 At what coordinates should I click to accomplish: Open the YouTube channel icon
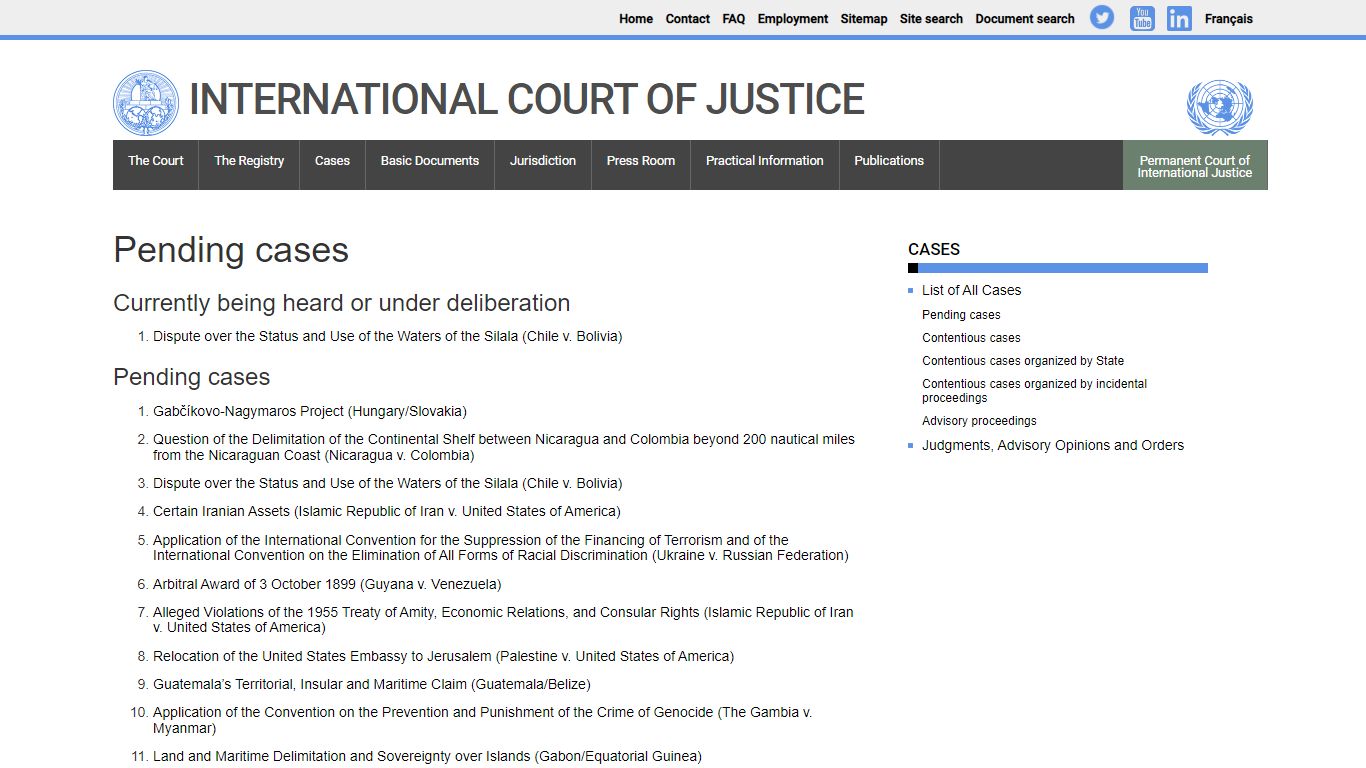[1142, 18]
